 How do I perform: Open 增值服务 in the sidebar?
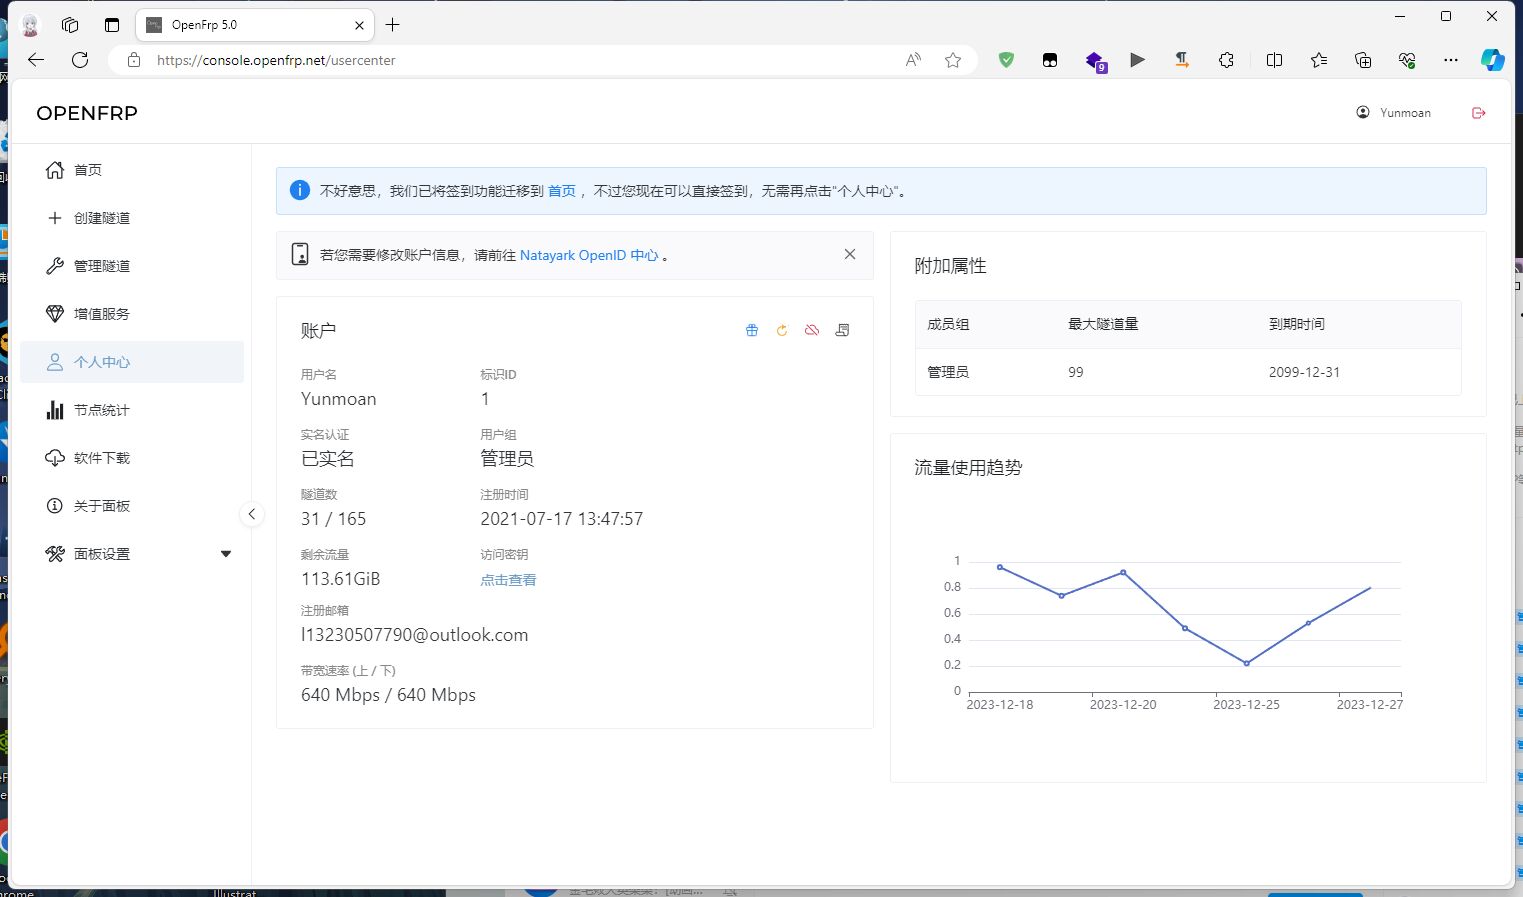(132, 314)
